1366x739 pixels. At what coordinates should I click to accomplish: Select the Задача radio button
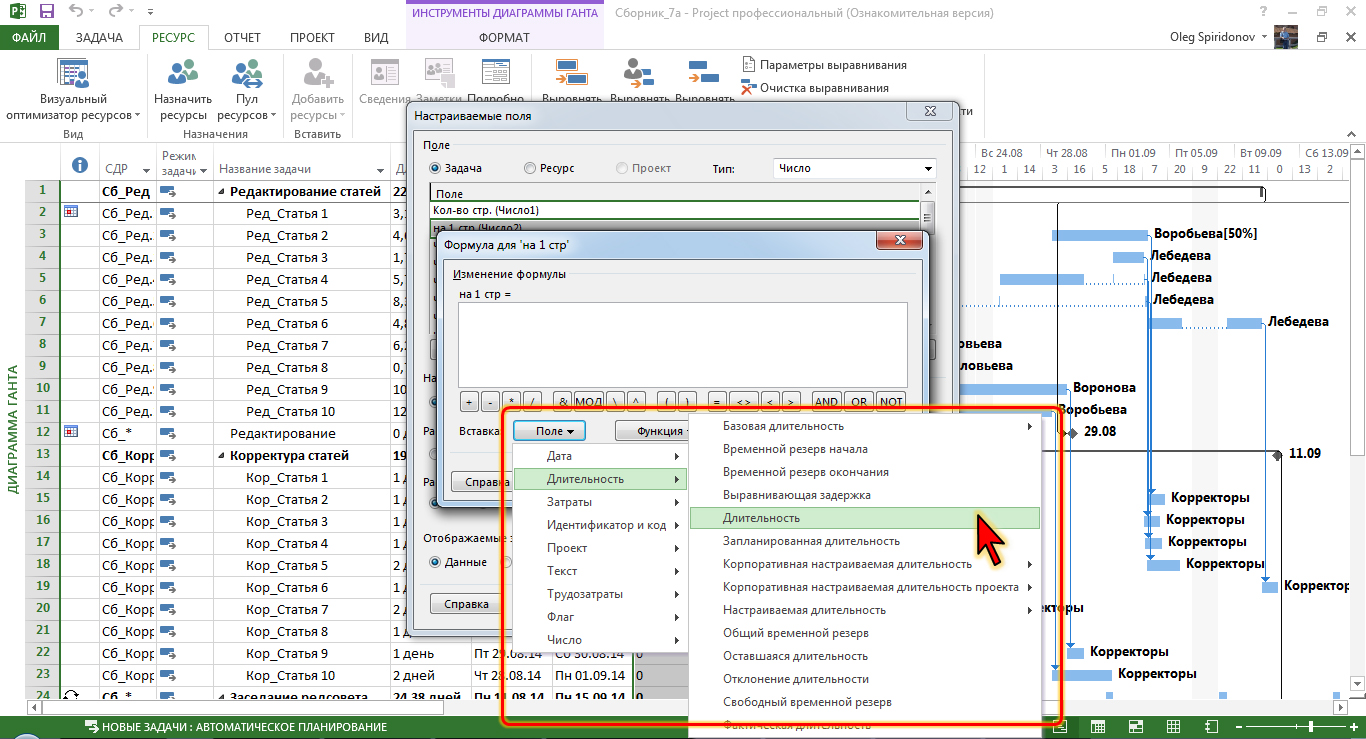(x=435, y=168)
